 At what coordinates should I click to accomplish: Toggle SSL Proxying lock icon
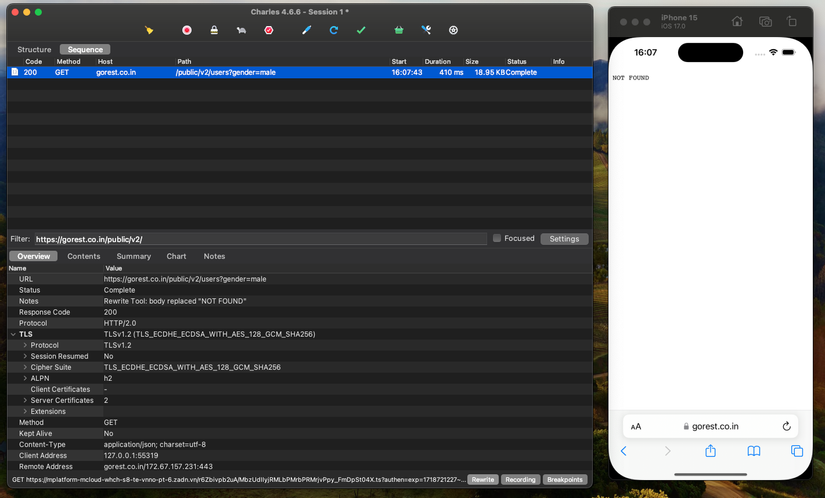[x=214, y=30]
